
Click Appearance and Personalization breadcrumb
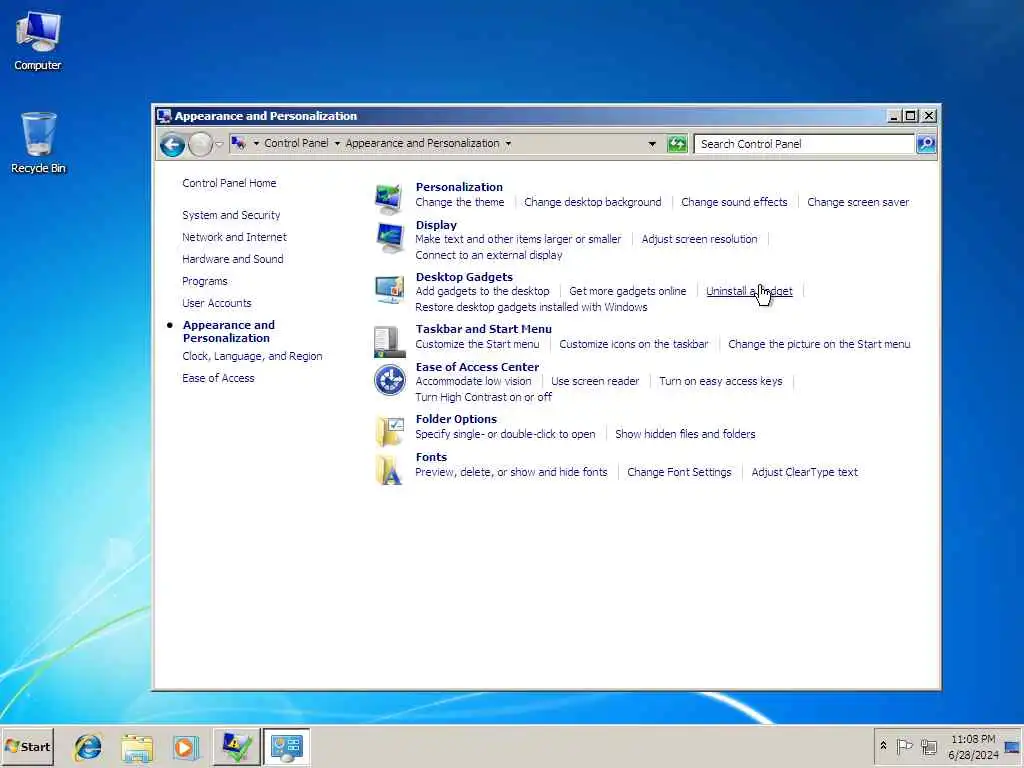423,143
